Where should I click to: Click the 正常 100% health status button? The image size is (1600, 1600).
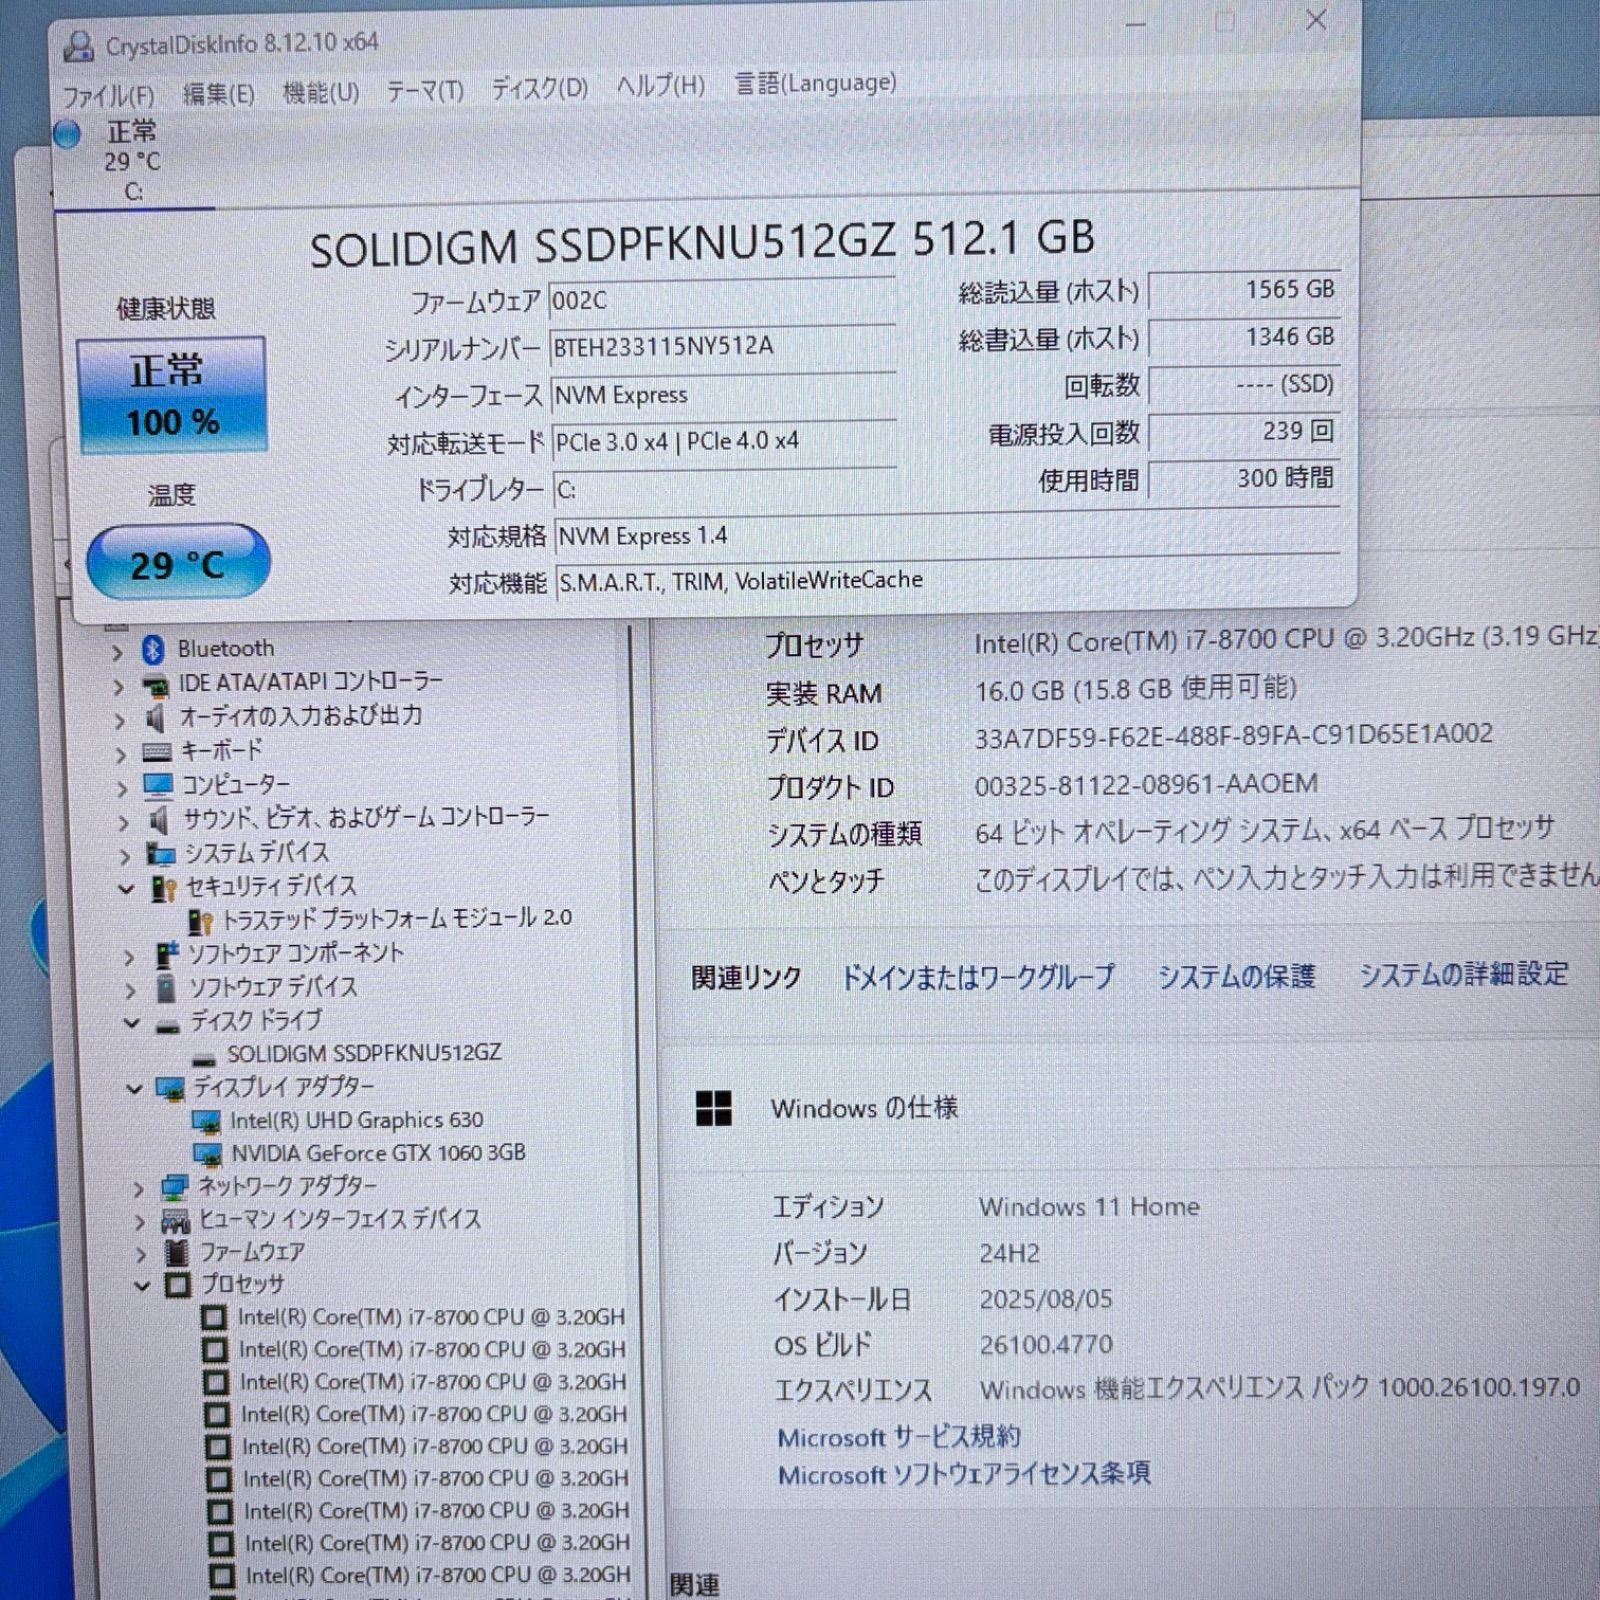click(171, 396)
